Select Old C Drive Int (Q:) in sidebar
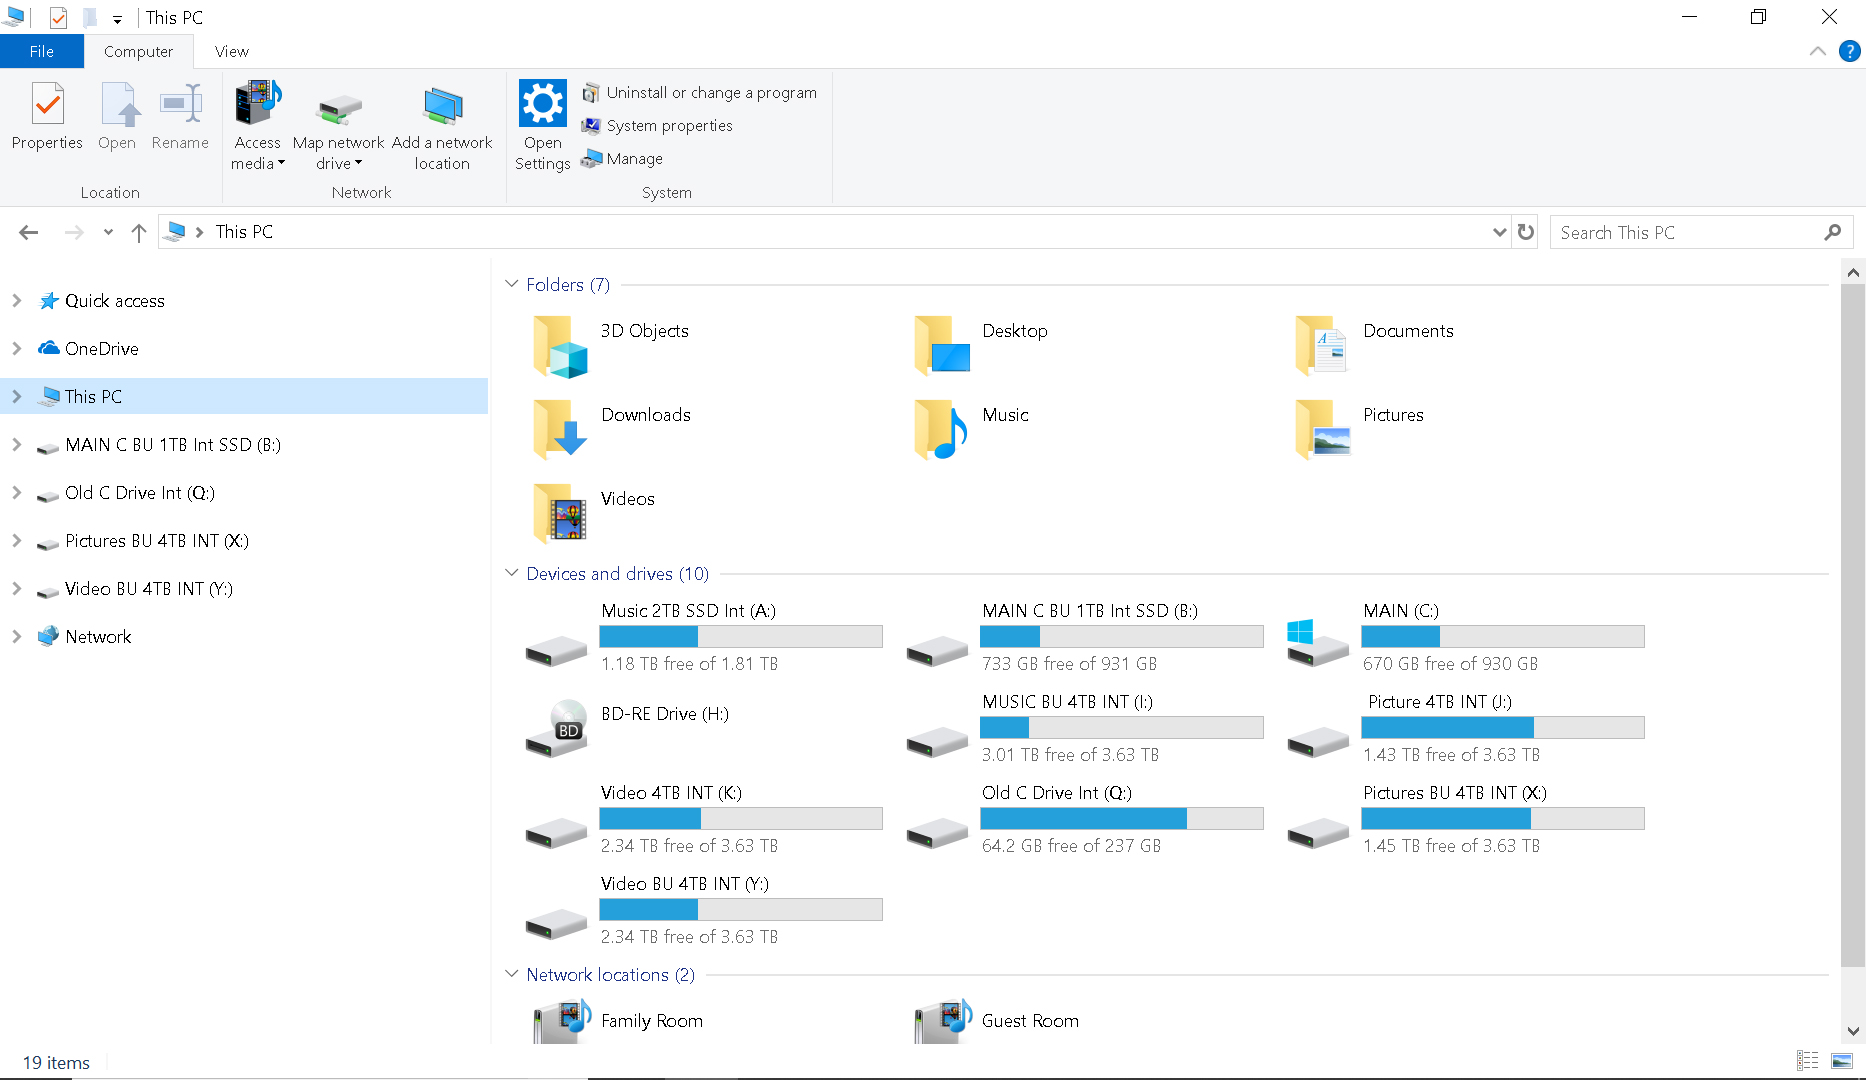Image resolution: width=1866 pixels, height=1080 pixels. tap(139, 492)
